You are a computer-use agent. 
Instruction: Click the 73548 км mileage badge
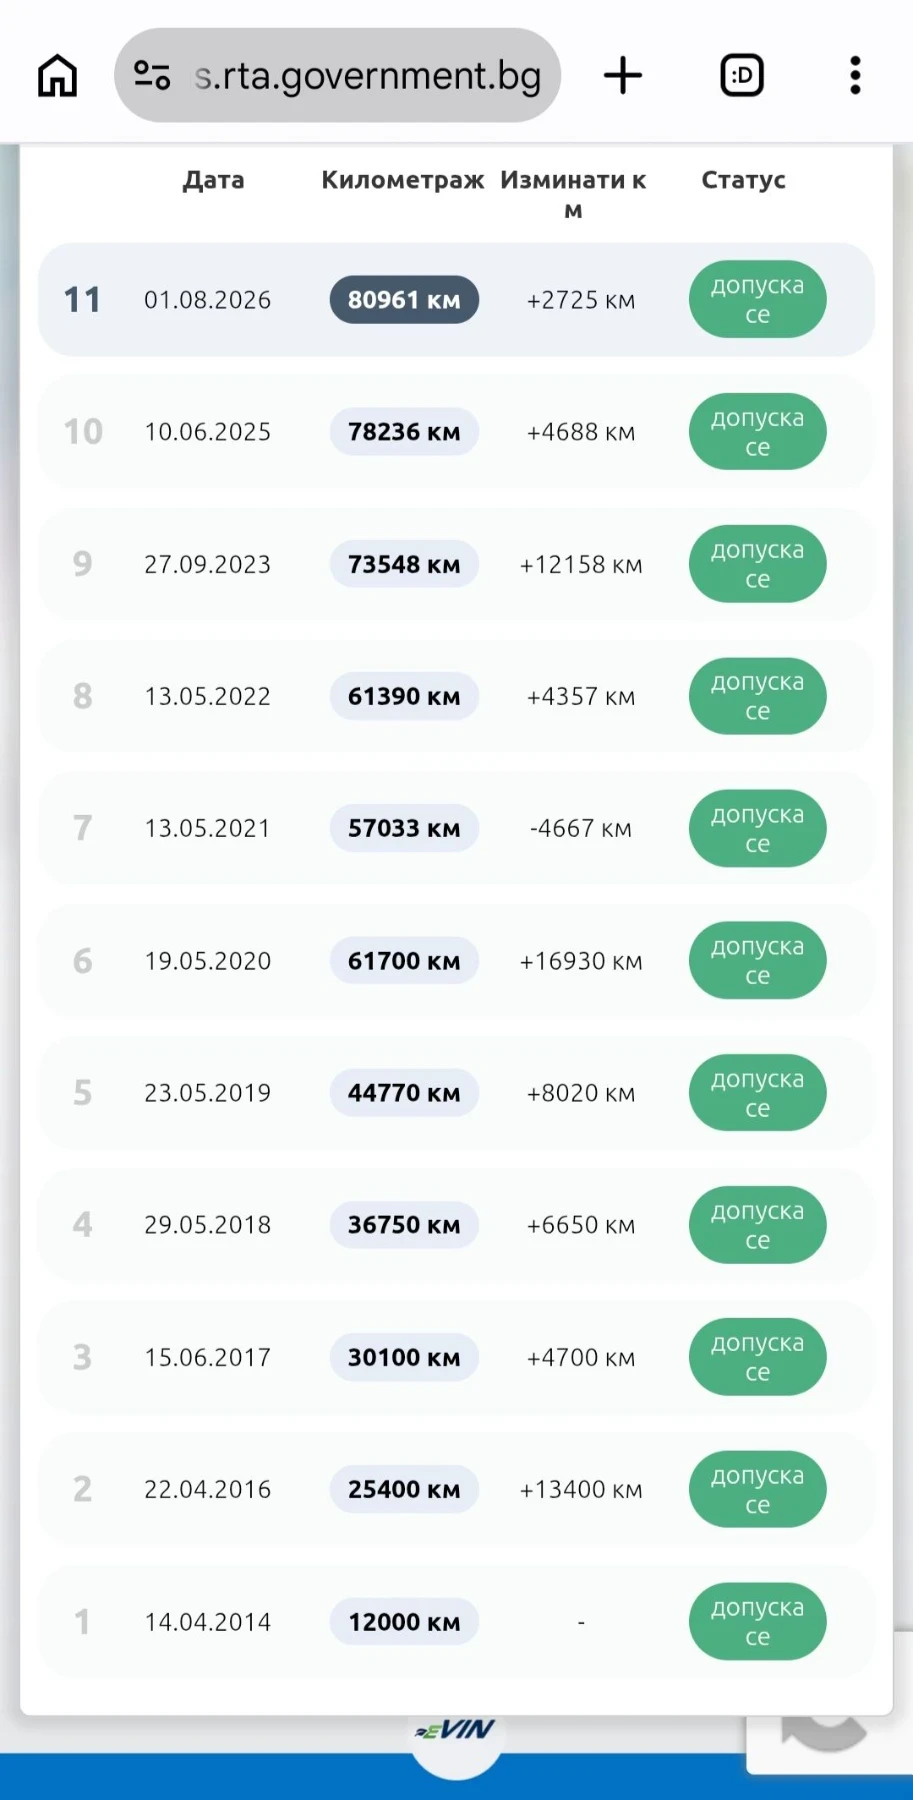tap(404, 564)
